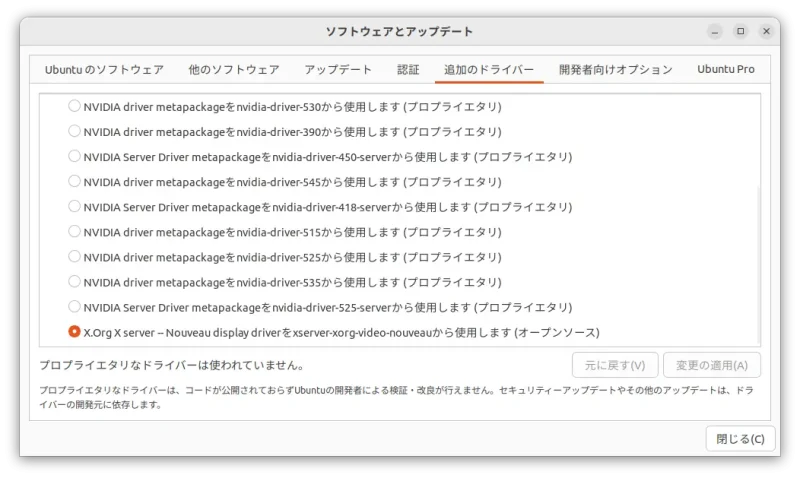Click the 変更の適用(A) button
This screenshot has width=800, height=478.
[x=712, y=365]
